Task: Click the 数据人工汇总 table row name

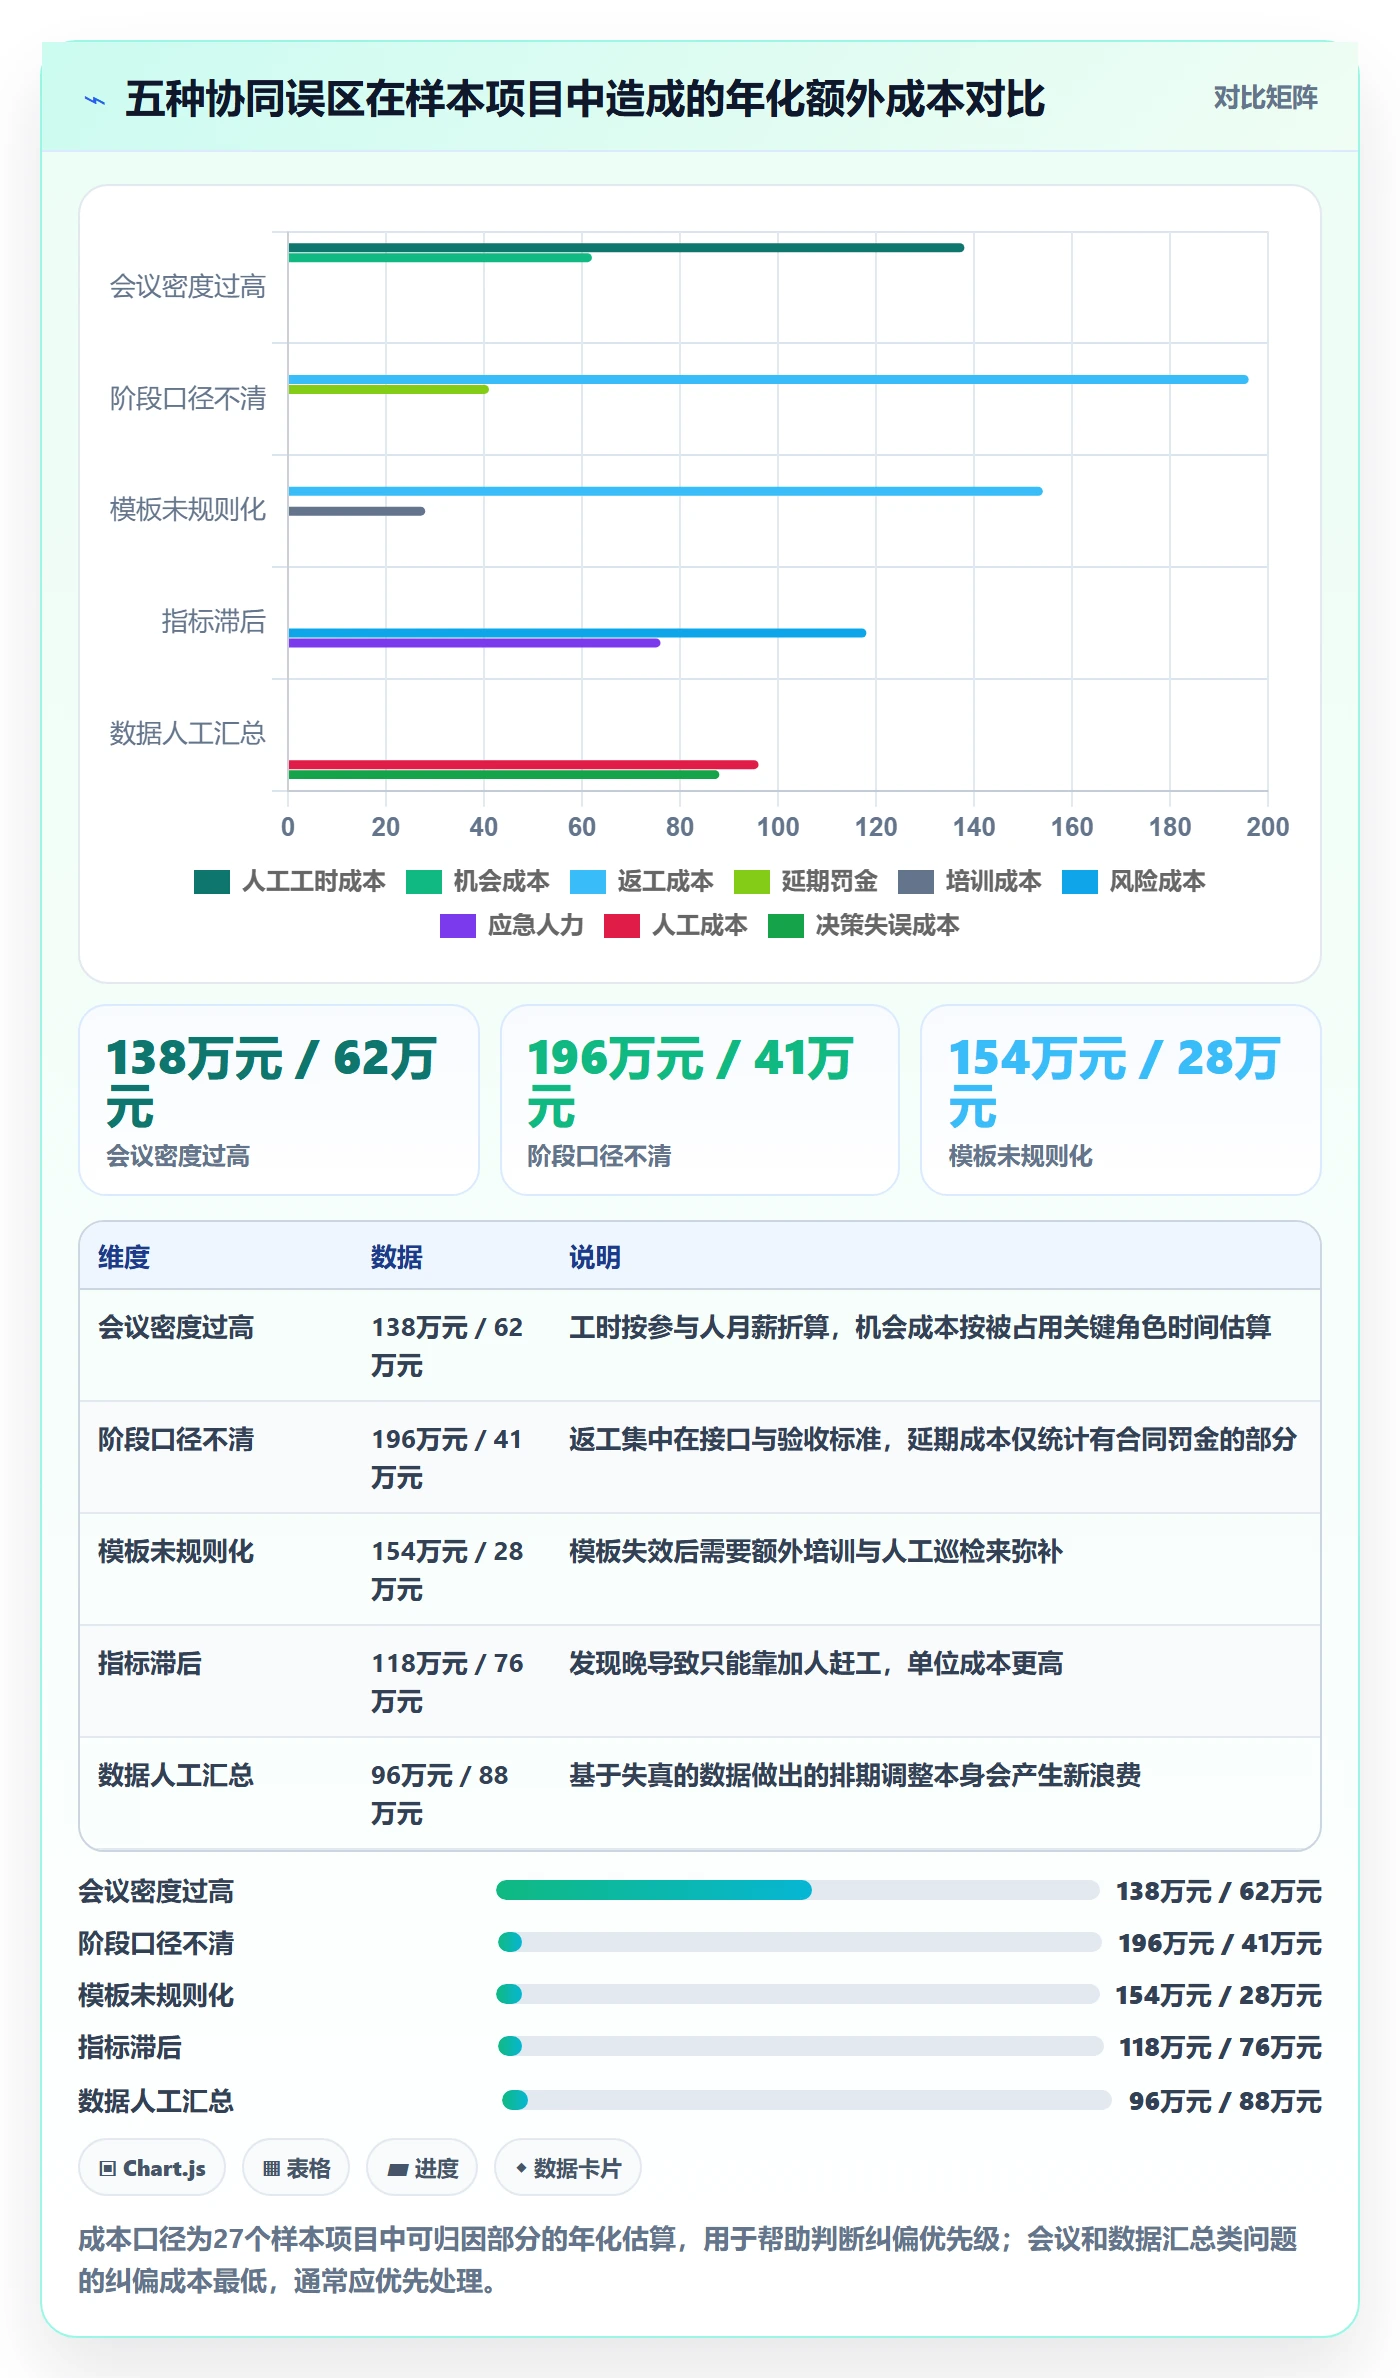Action: 176,1775
